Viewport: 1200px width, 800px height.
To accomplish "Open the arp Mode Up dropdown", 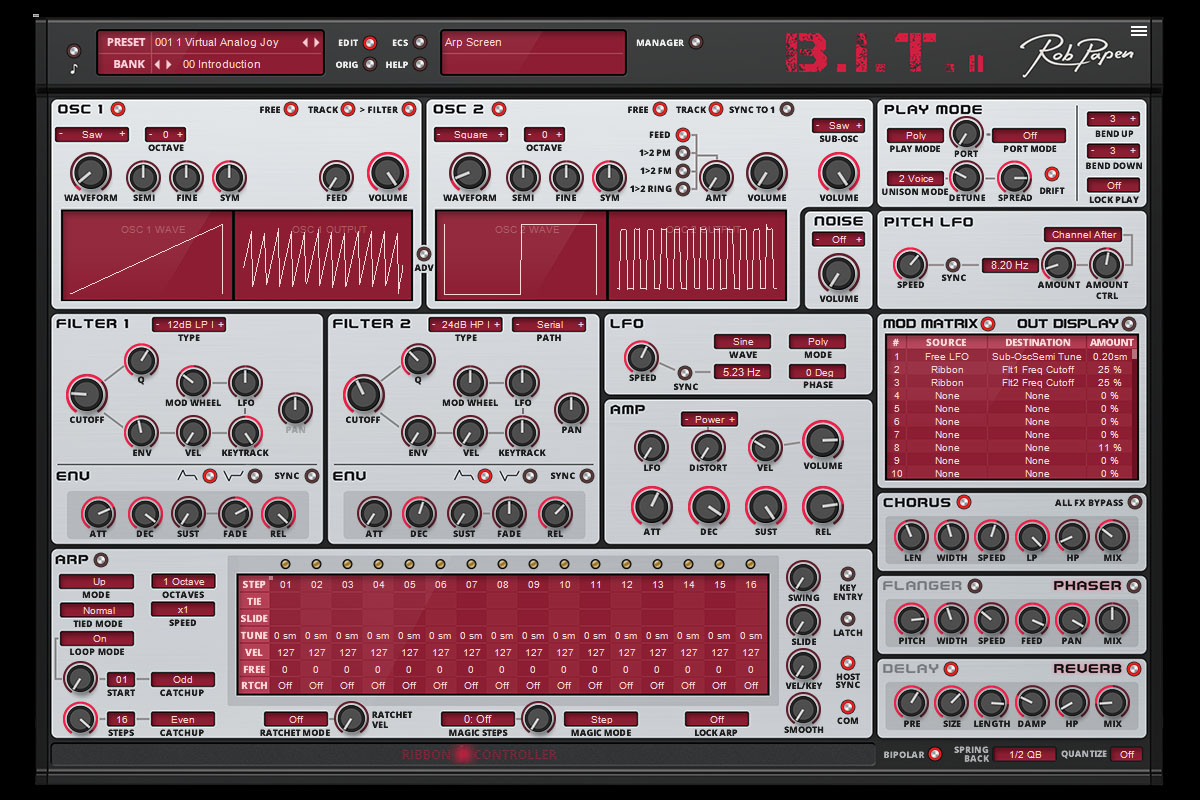I will coord(96,581).
